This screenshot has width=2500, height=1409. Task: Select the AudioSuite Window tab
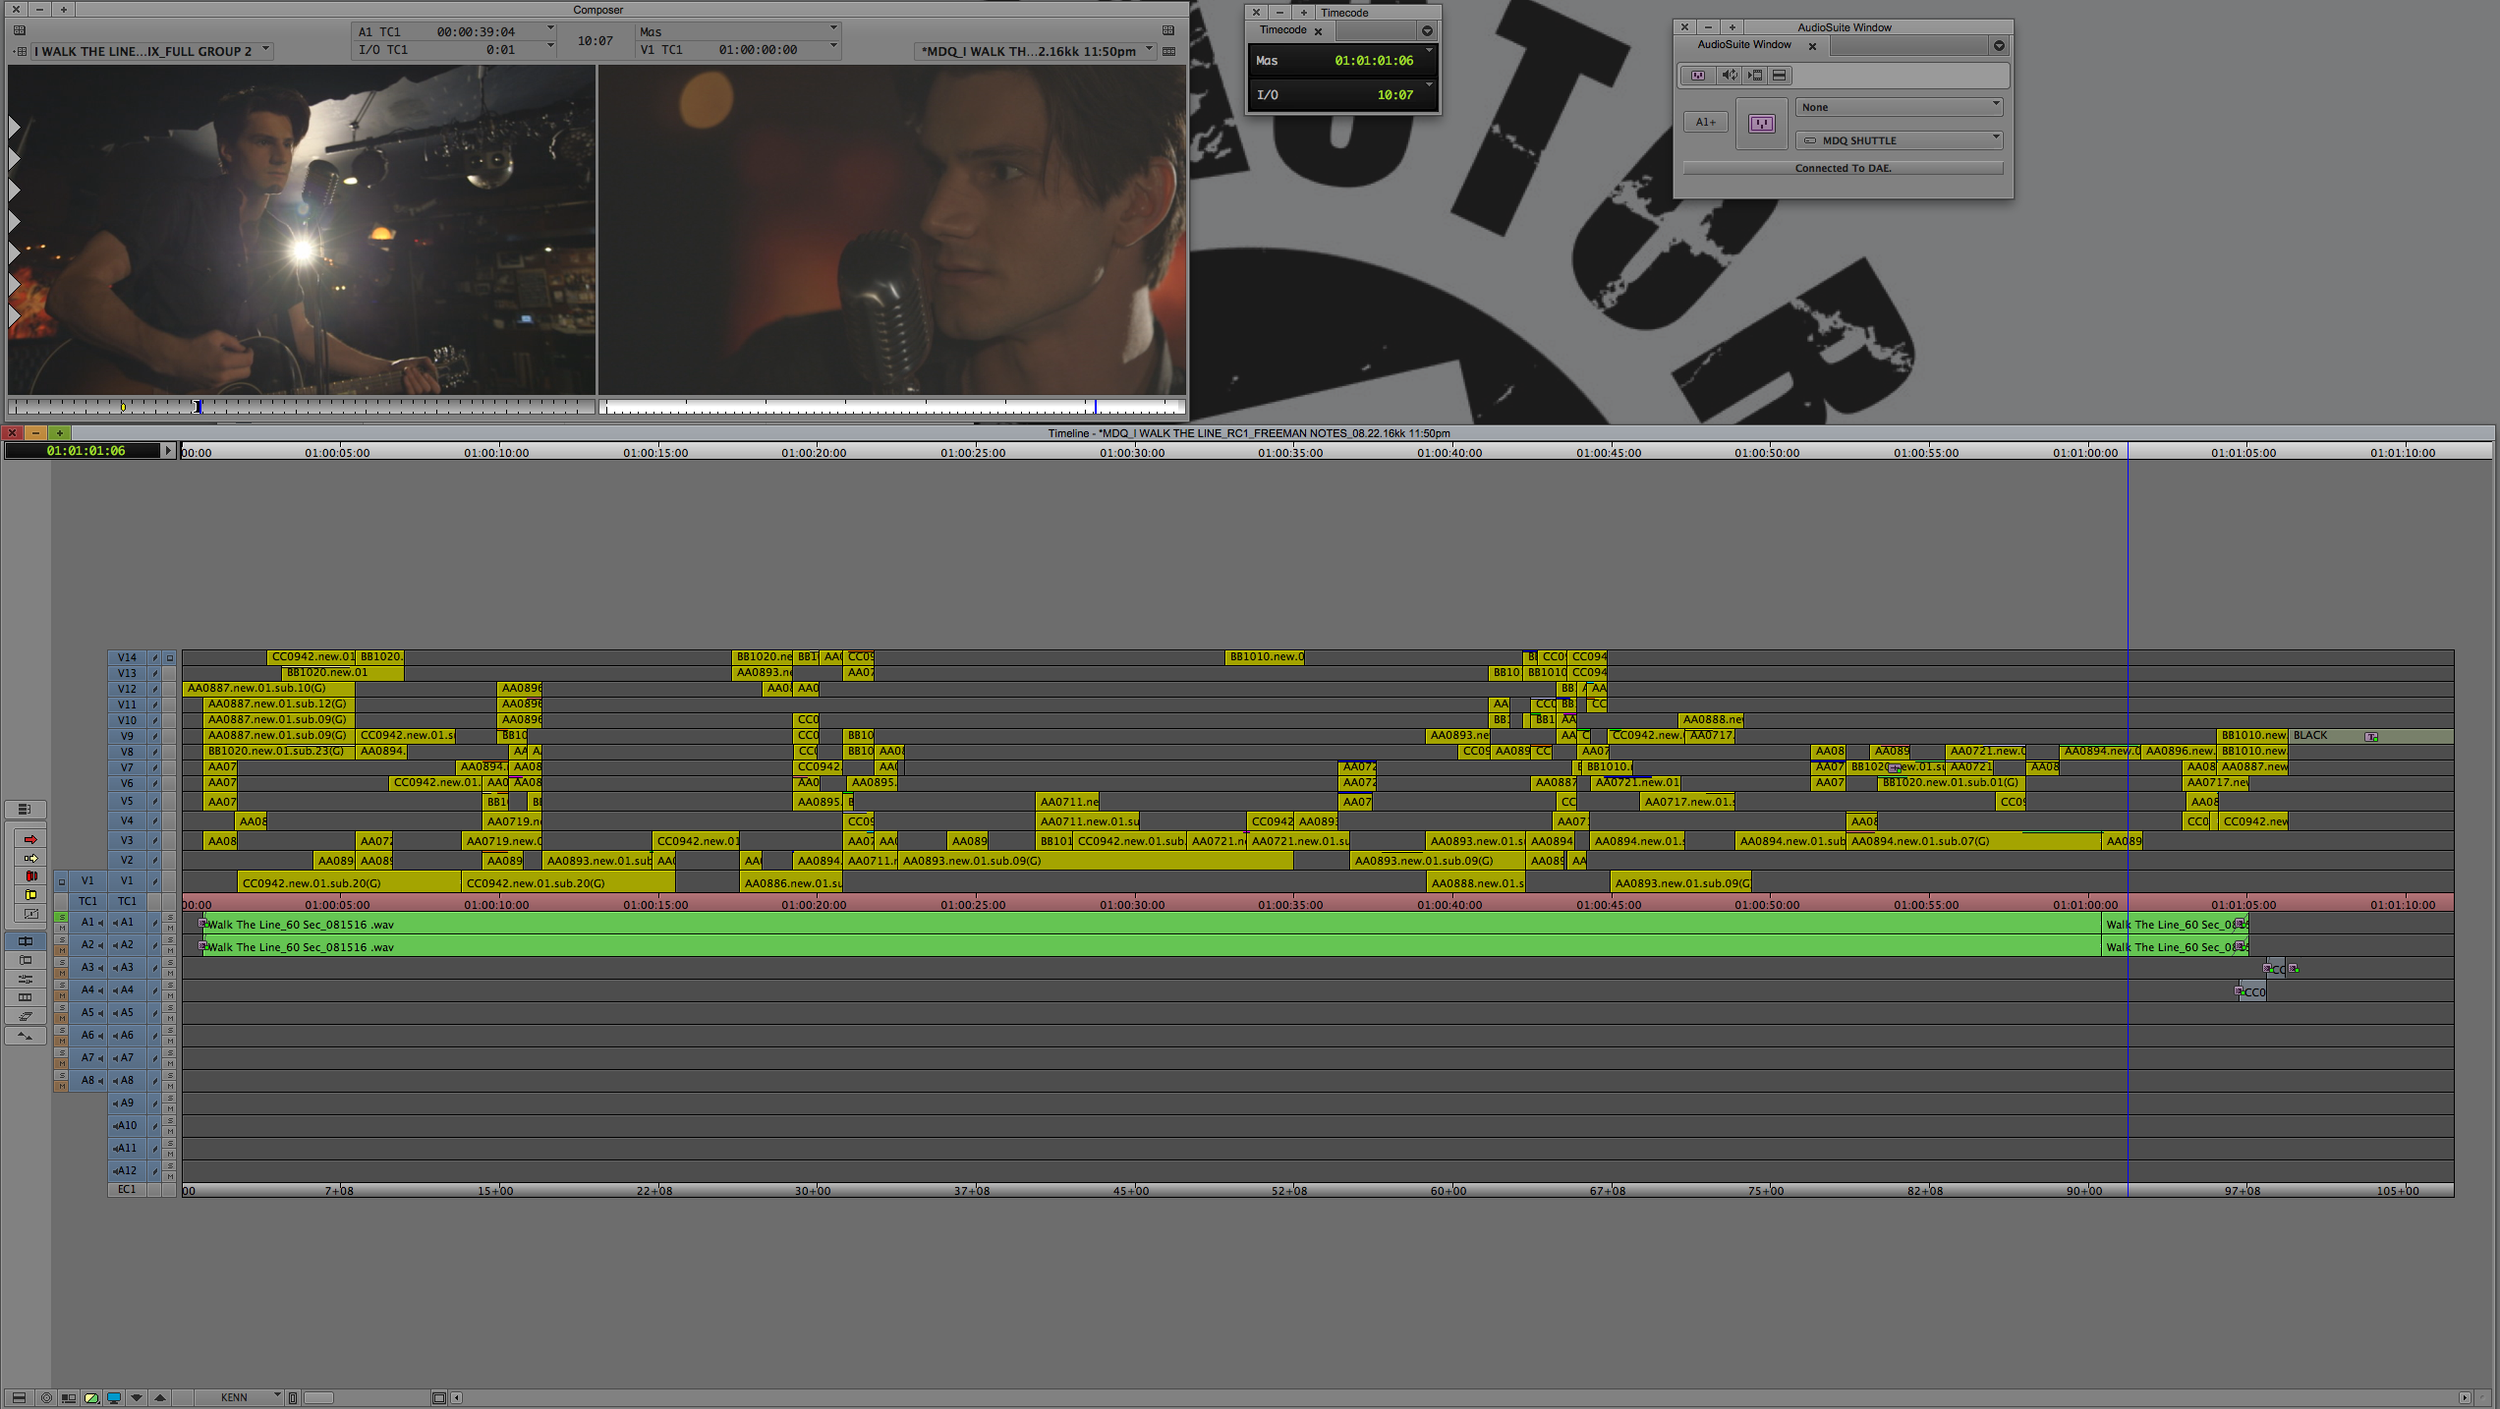coord(1744,45)
